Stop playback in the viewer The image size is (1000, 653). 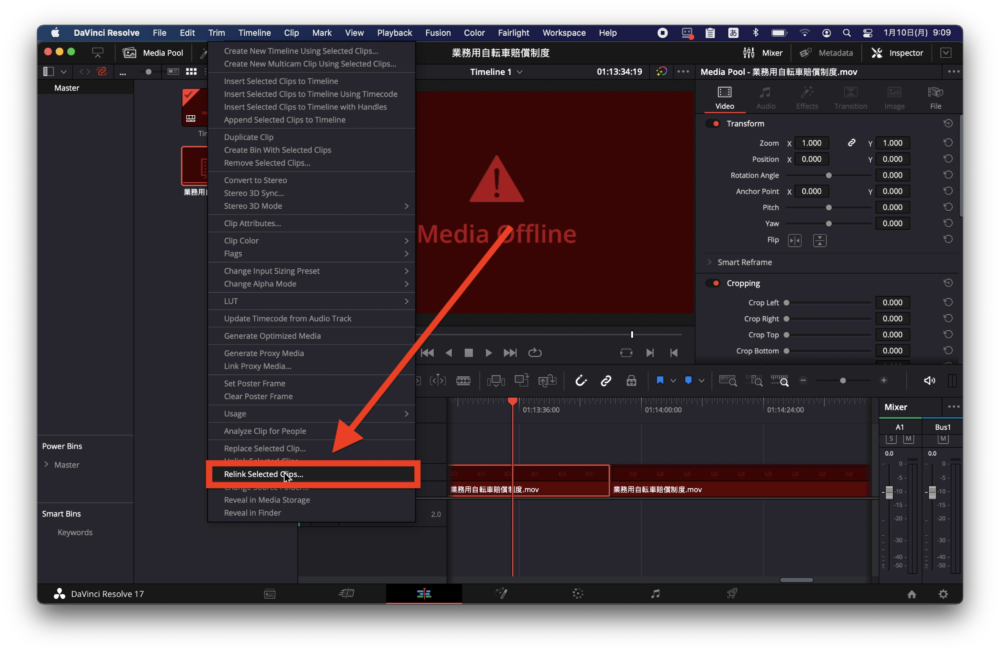pyautogui.click(x=469, y=353)
